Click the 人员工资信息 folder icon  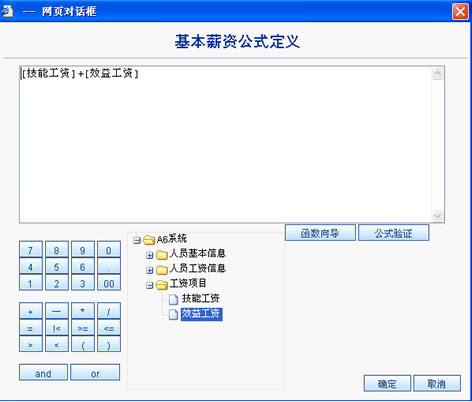click(x=162, y=269)
